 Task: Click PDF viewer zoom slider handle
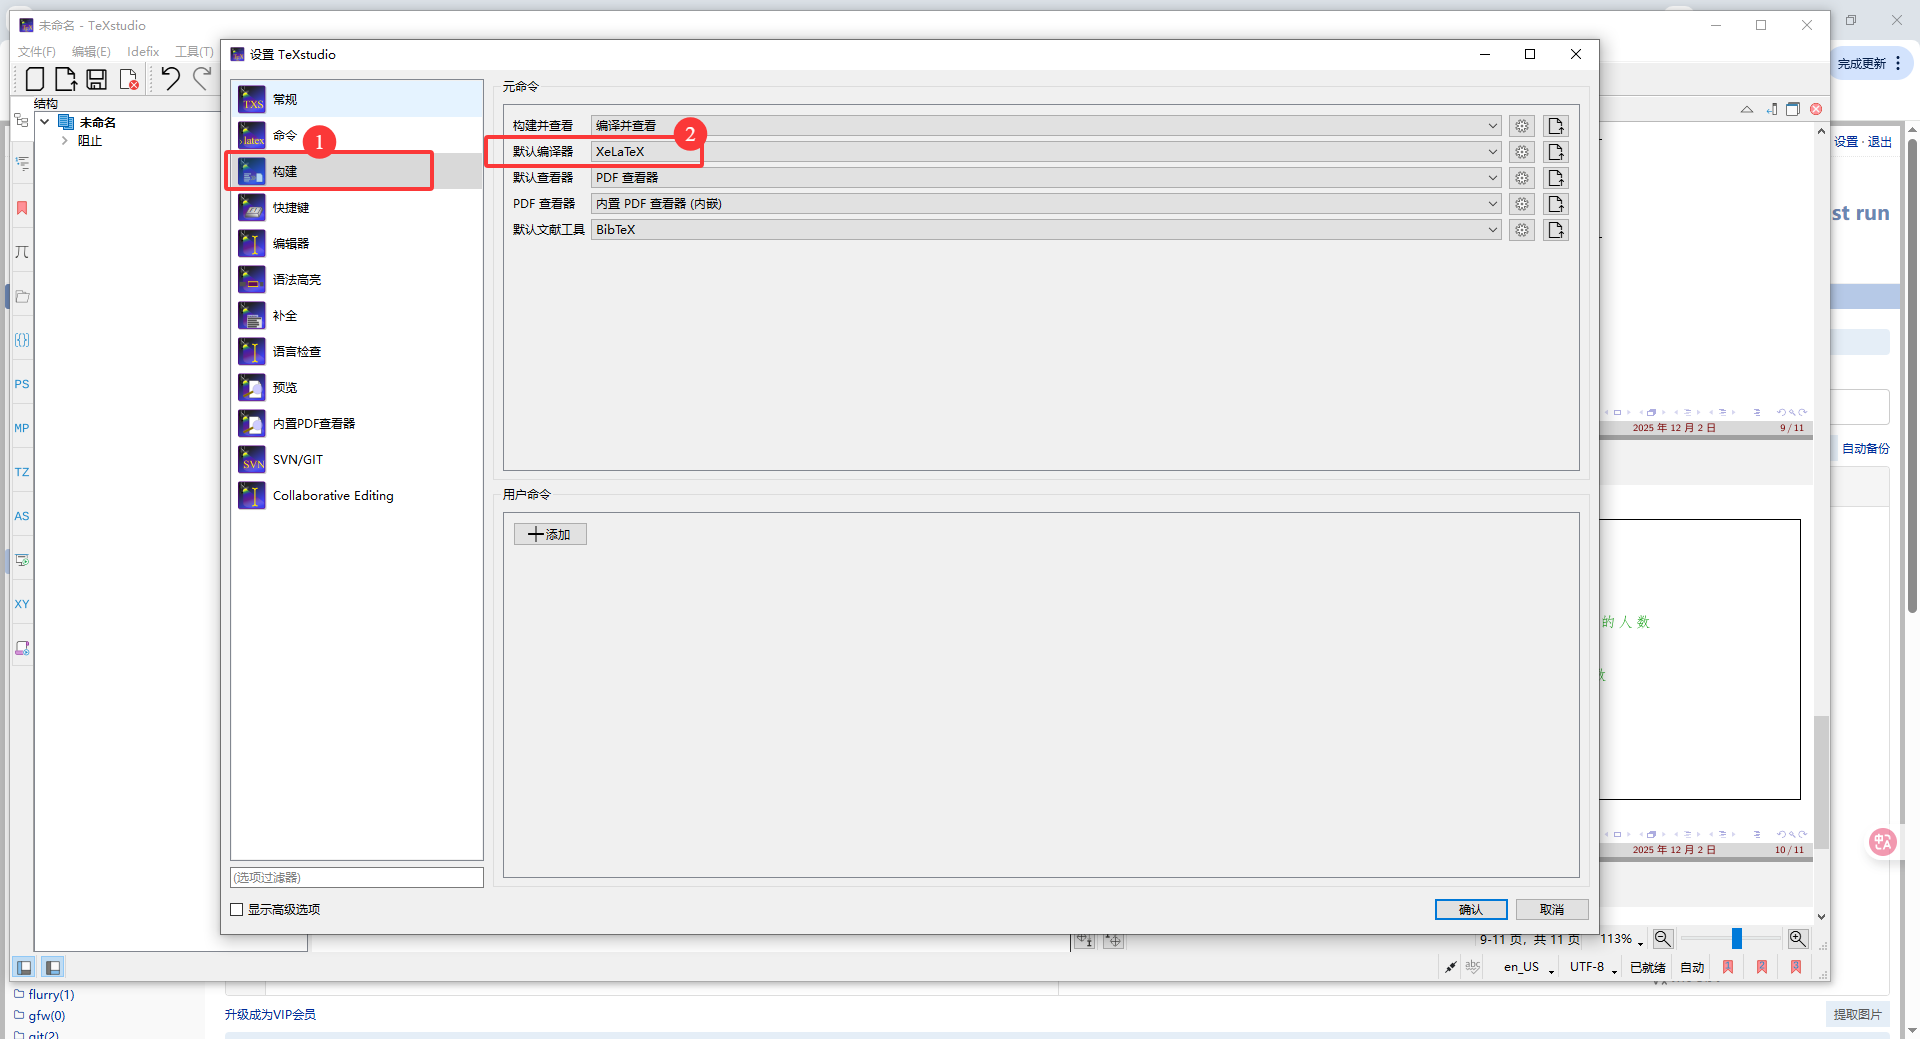point(1737,938)
